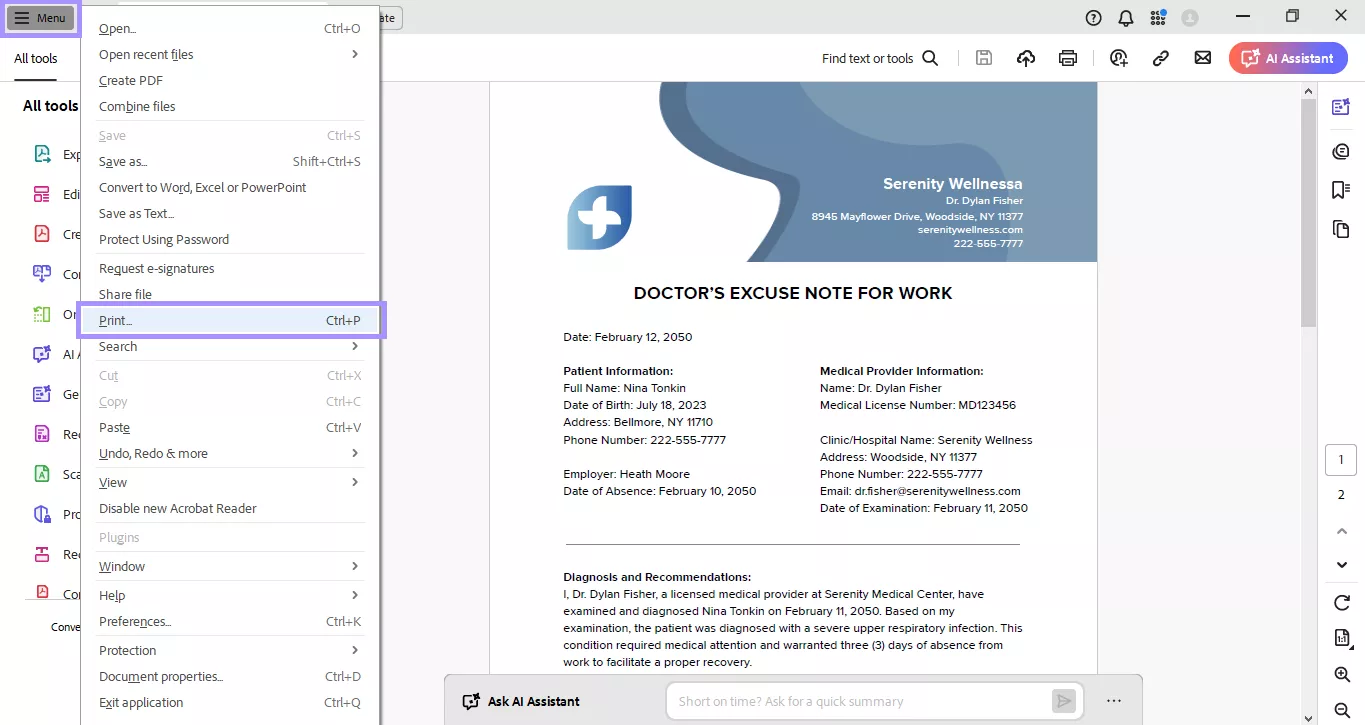Click the Compress a PDF sidebar icon

[x=42, y=591]
